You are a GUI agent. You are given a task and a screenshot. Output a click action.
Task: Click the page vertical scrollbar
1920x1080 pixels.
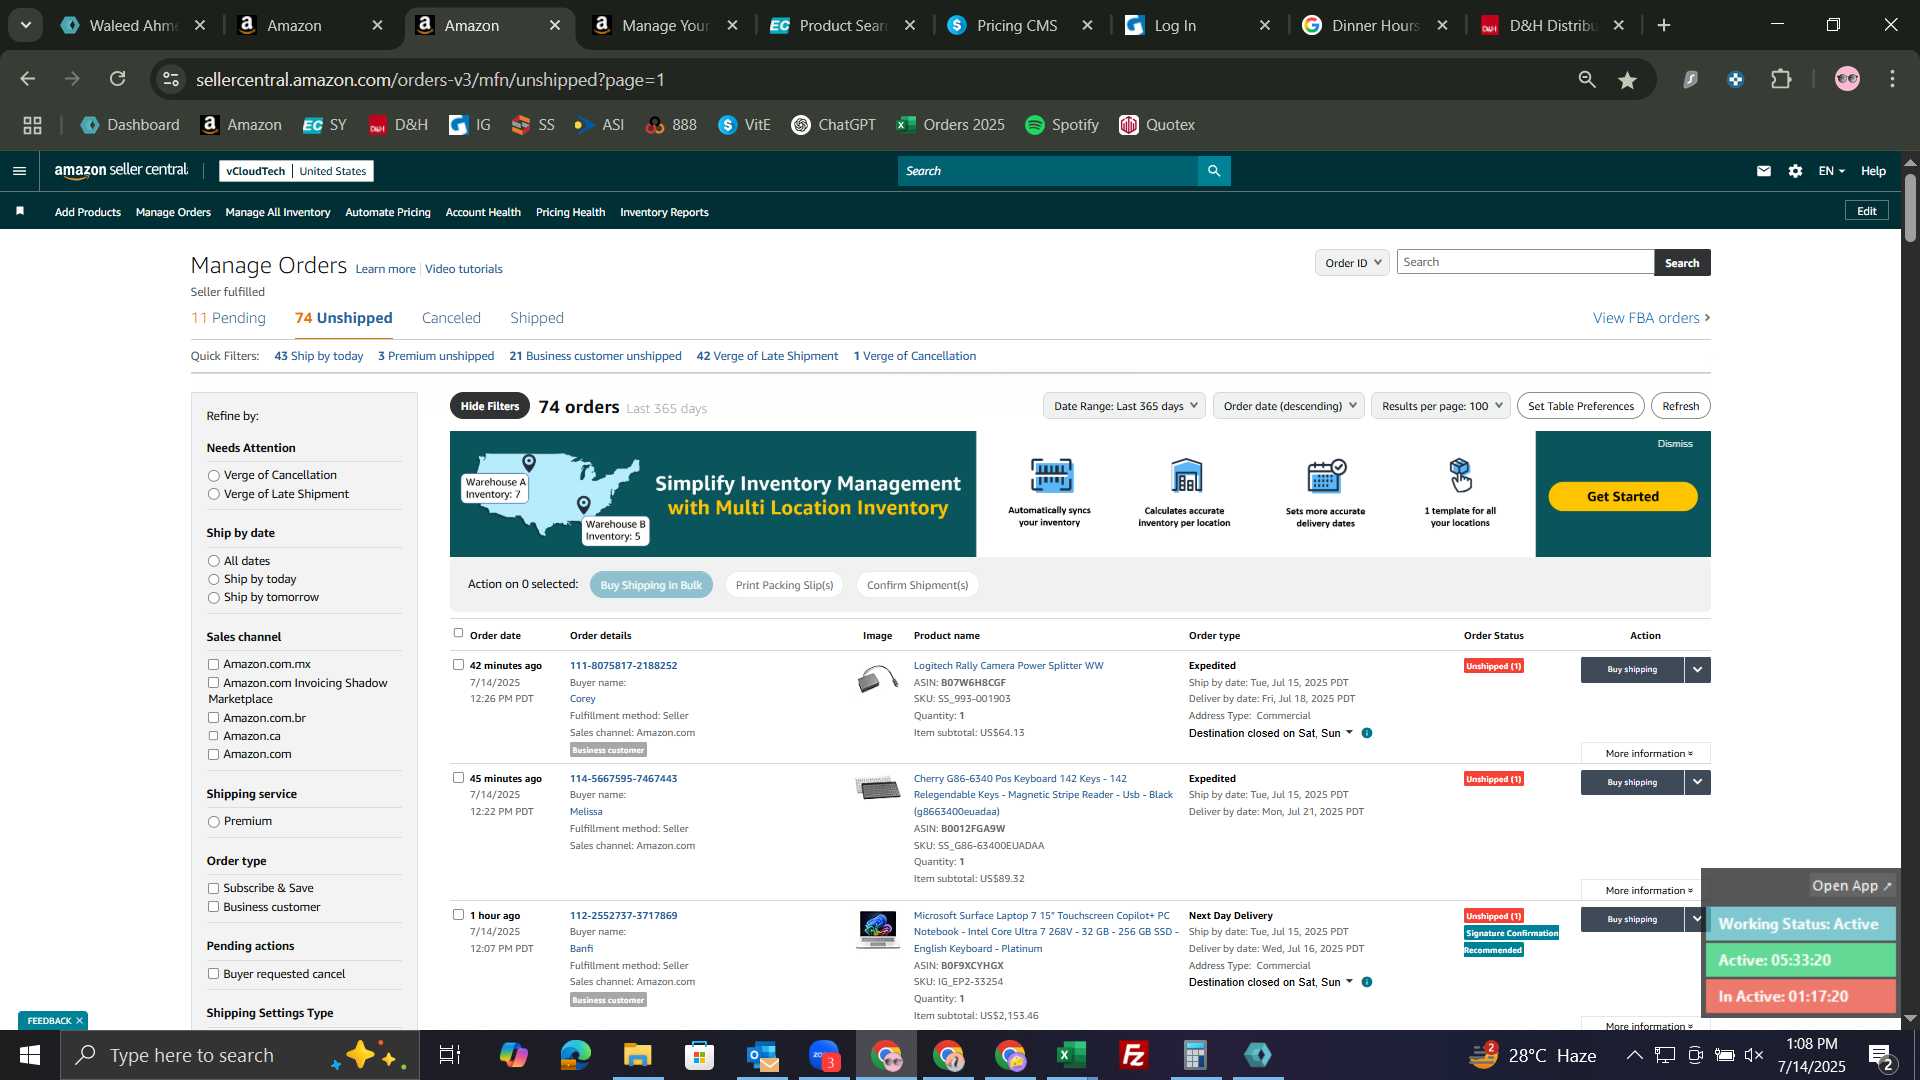click(1910, 208)
